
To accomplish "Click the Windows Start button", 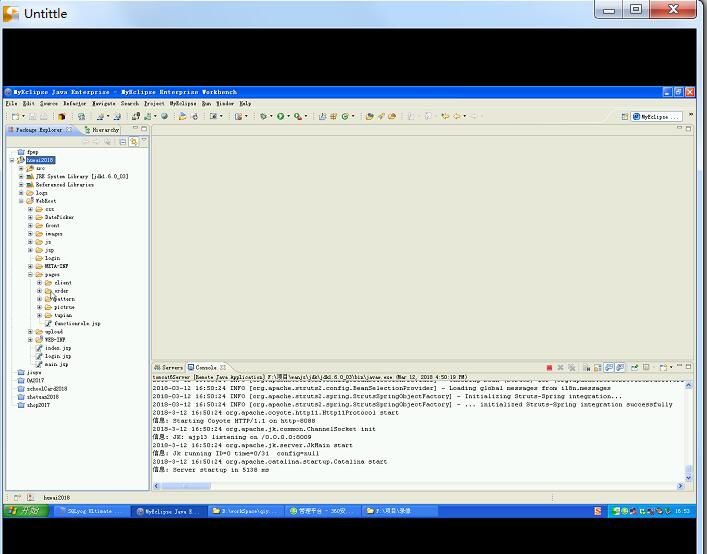I will coord(26,511).
